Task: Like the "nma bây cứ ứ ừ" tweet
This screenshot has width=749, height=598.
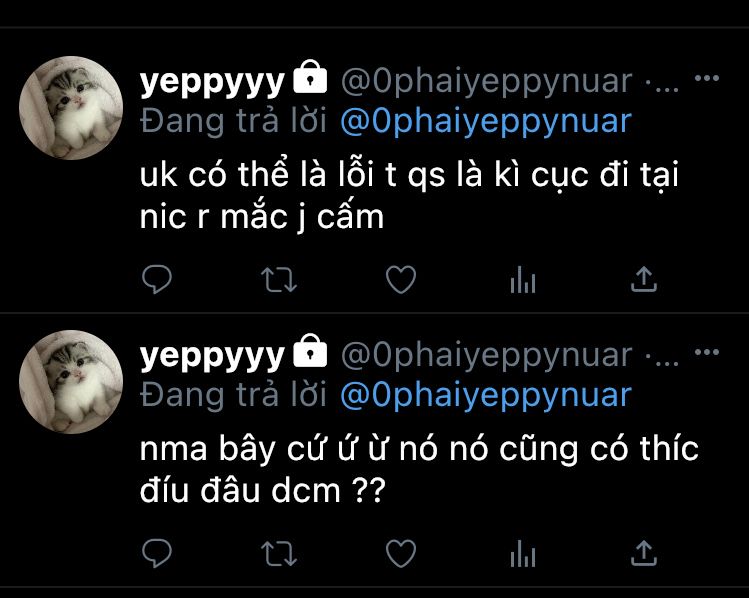Action: coord(401,554)
